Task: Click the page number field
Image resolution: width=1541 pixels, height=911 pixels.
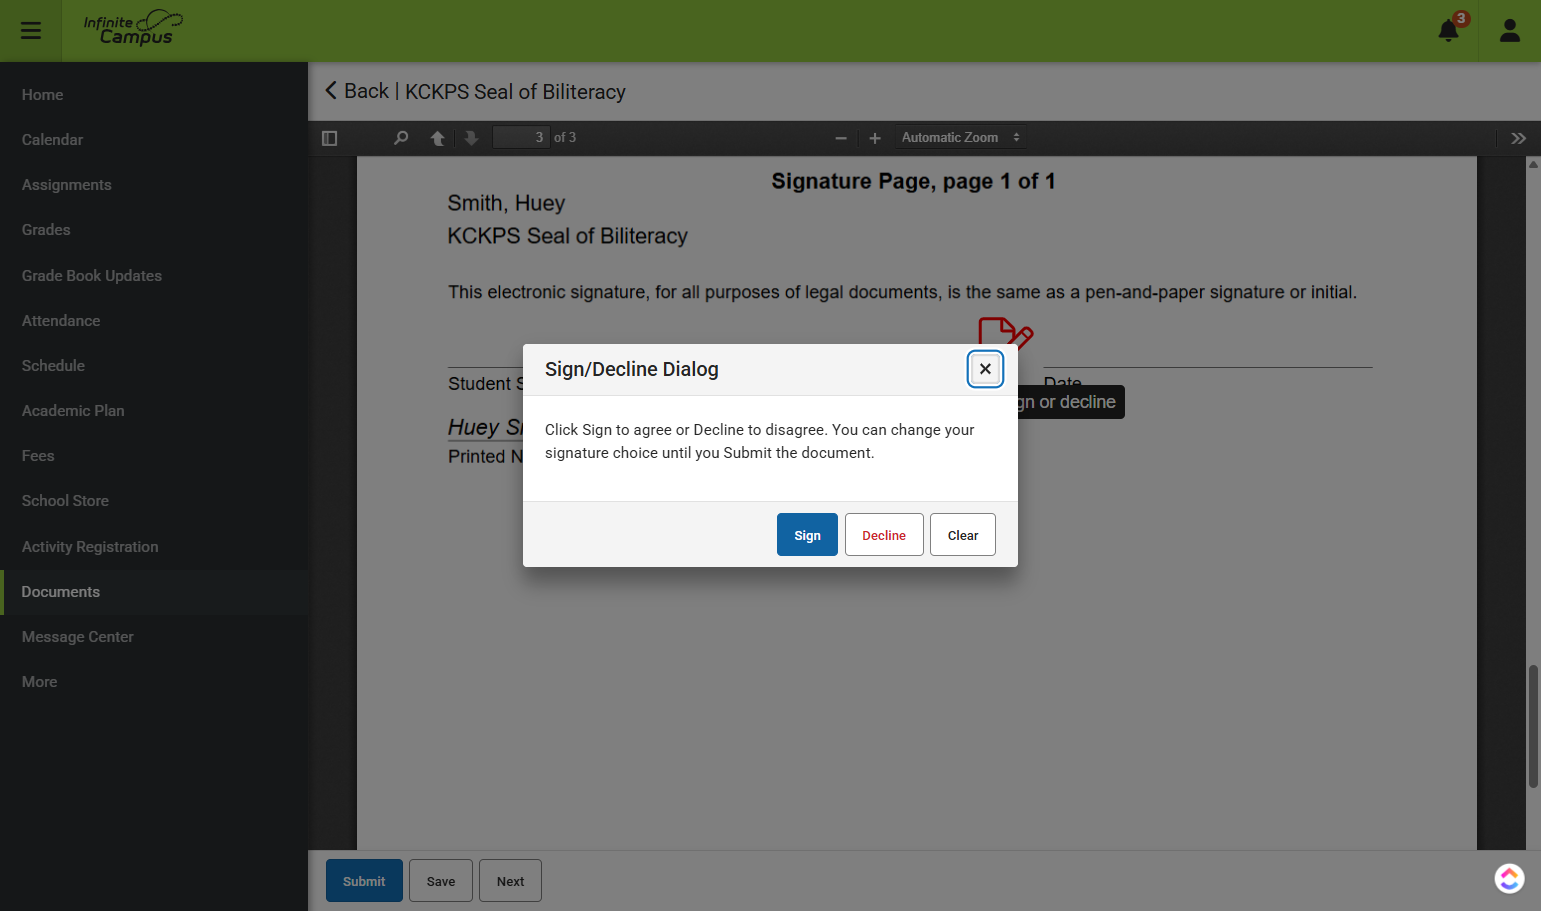Action: [521, 138]
